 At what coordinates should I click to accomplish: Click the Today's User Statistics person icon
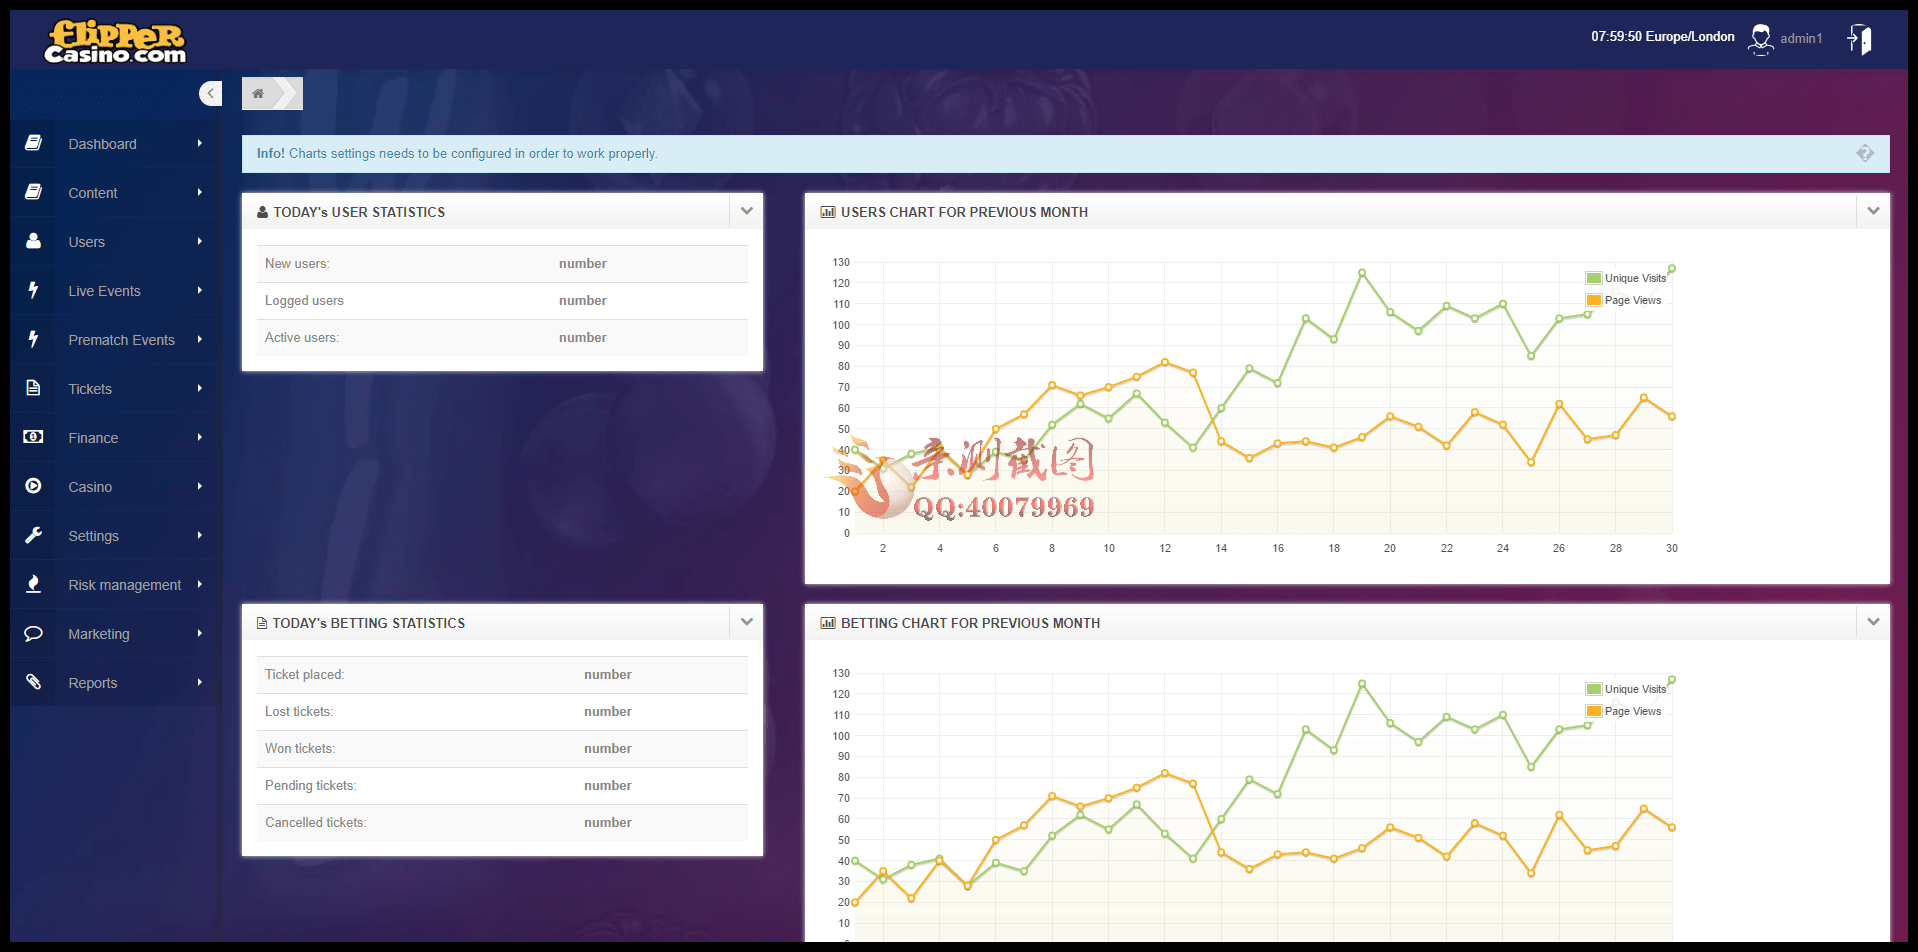pyautogui.click(x=263, y=212)
